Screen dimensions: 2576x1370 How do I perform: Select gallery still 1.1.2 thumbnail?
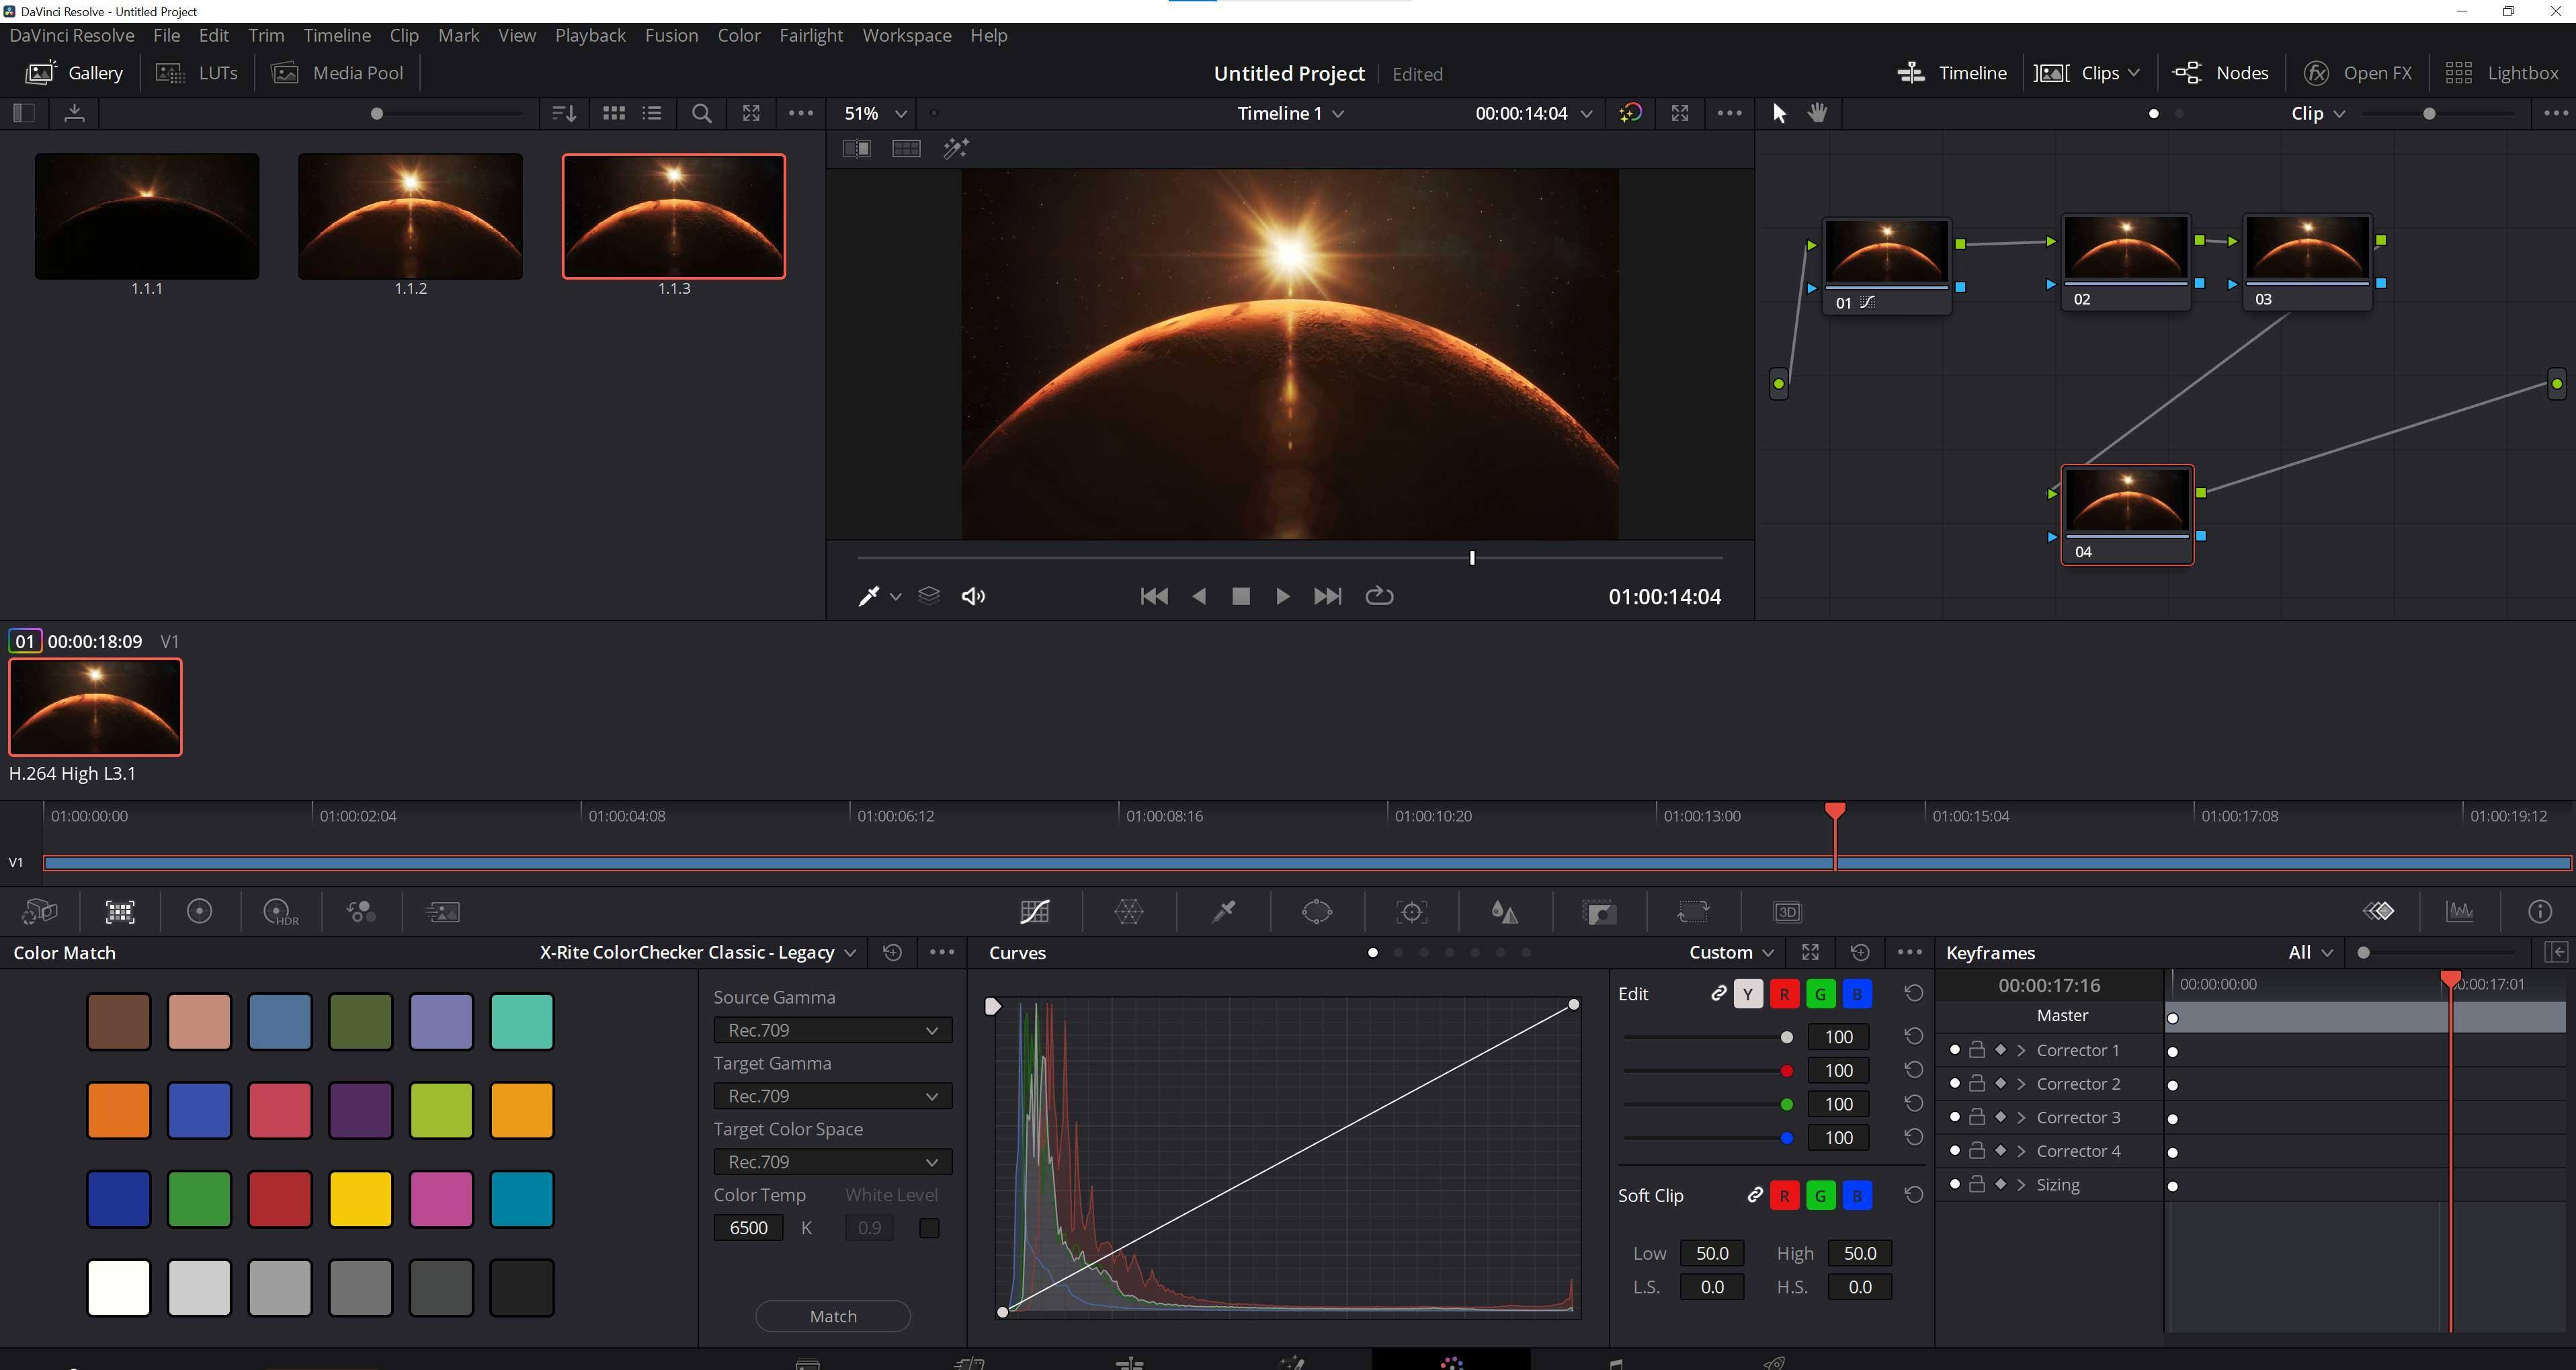tap(410, 216)
